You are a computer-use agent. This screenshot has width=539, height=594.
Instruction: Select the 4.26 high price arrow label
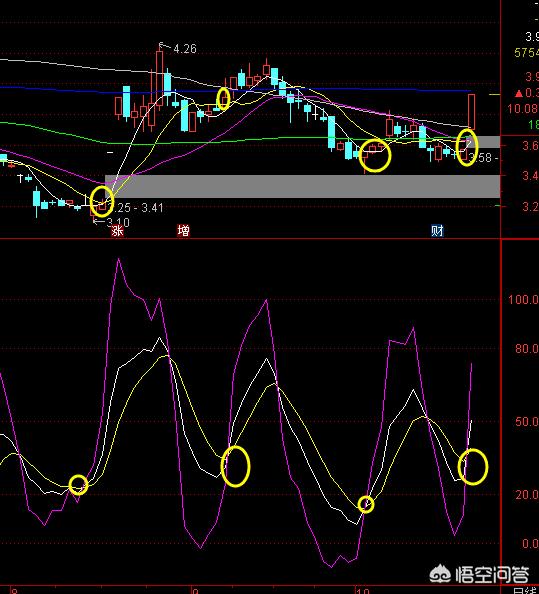(x=178, y=48)
